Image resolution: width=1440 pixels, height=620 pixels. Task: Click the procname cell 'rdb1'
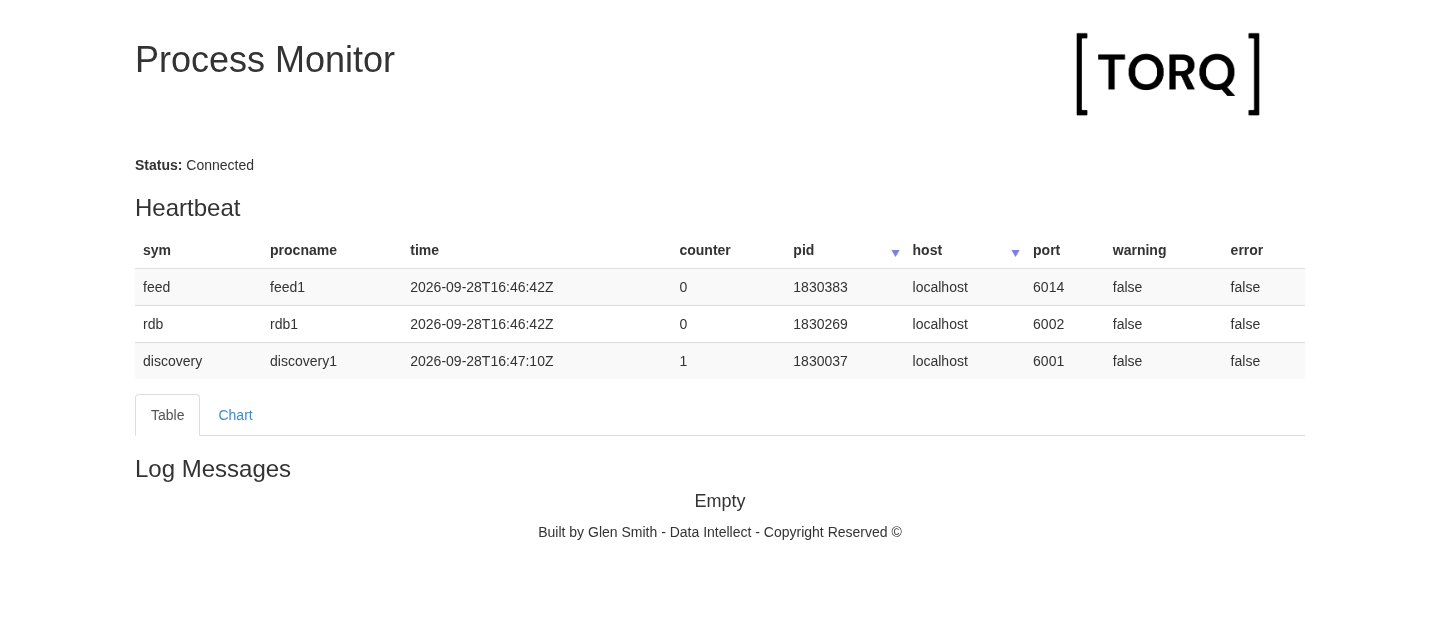(x=284, y=324)
